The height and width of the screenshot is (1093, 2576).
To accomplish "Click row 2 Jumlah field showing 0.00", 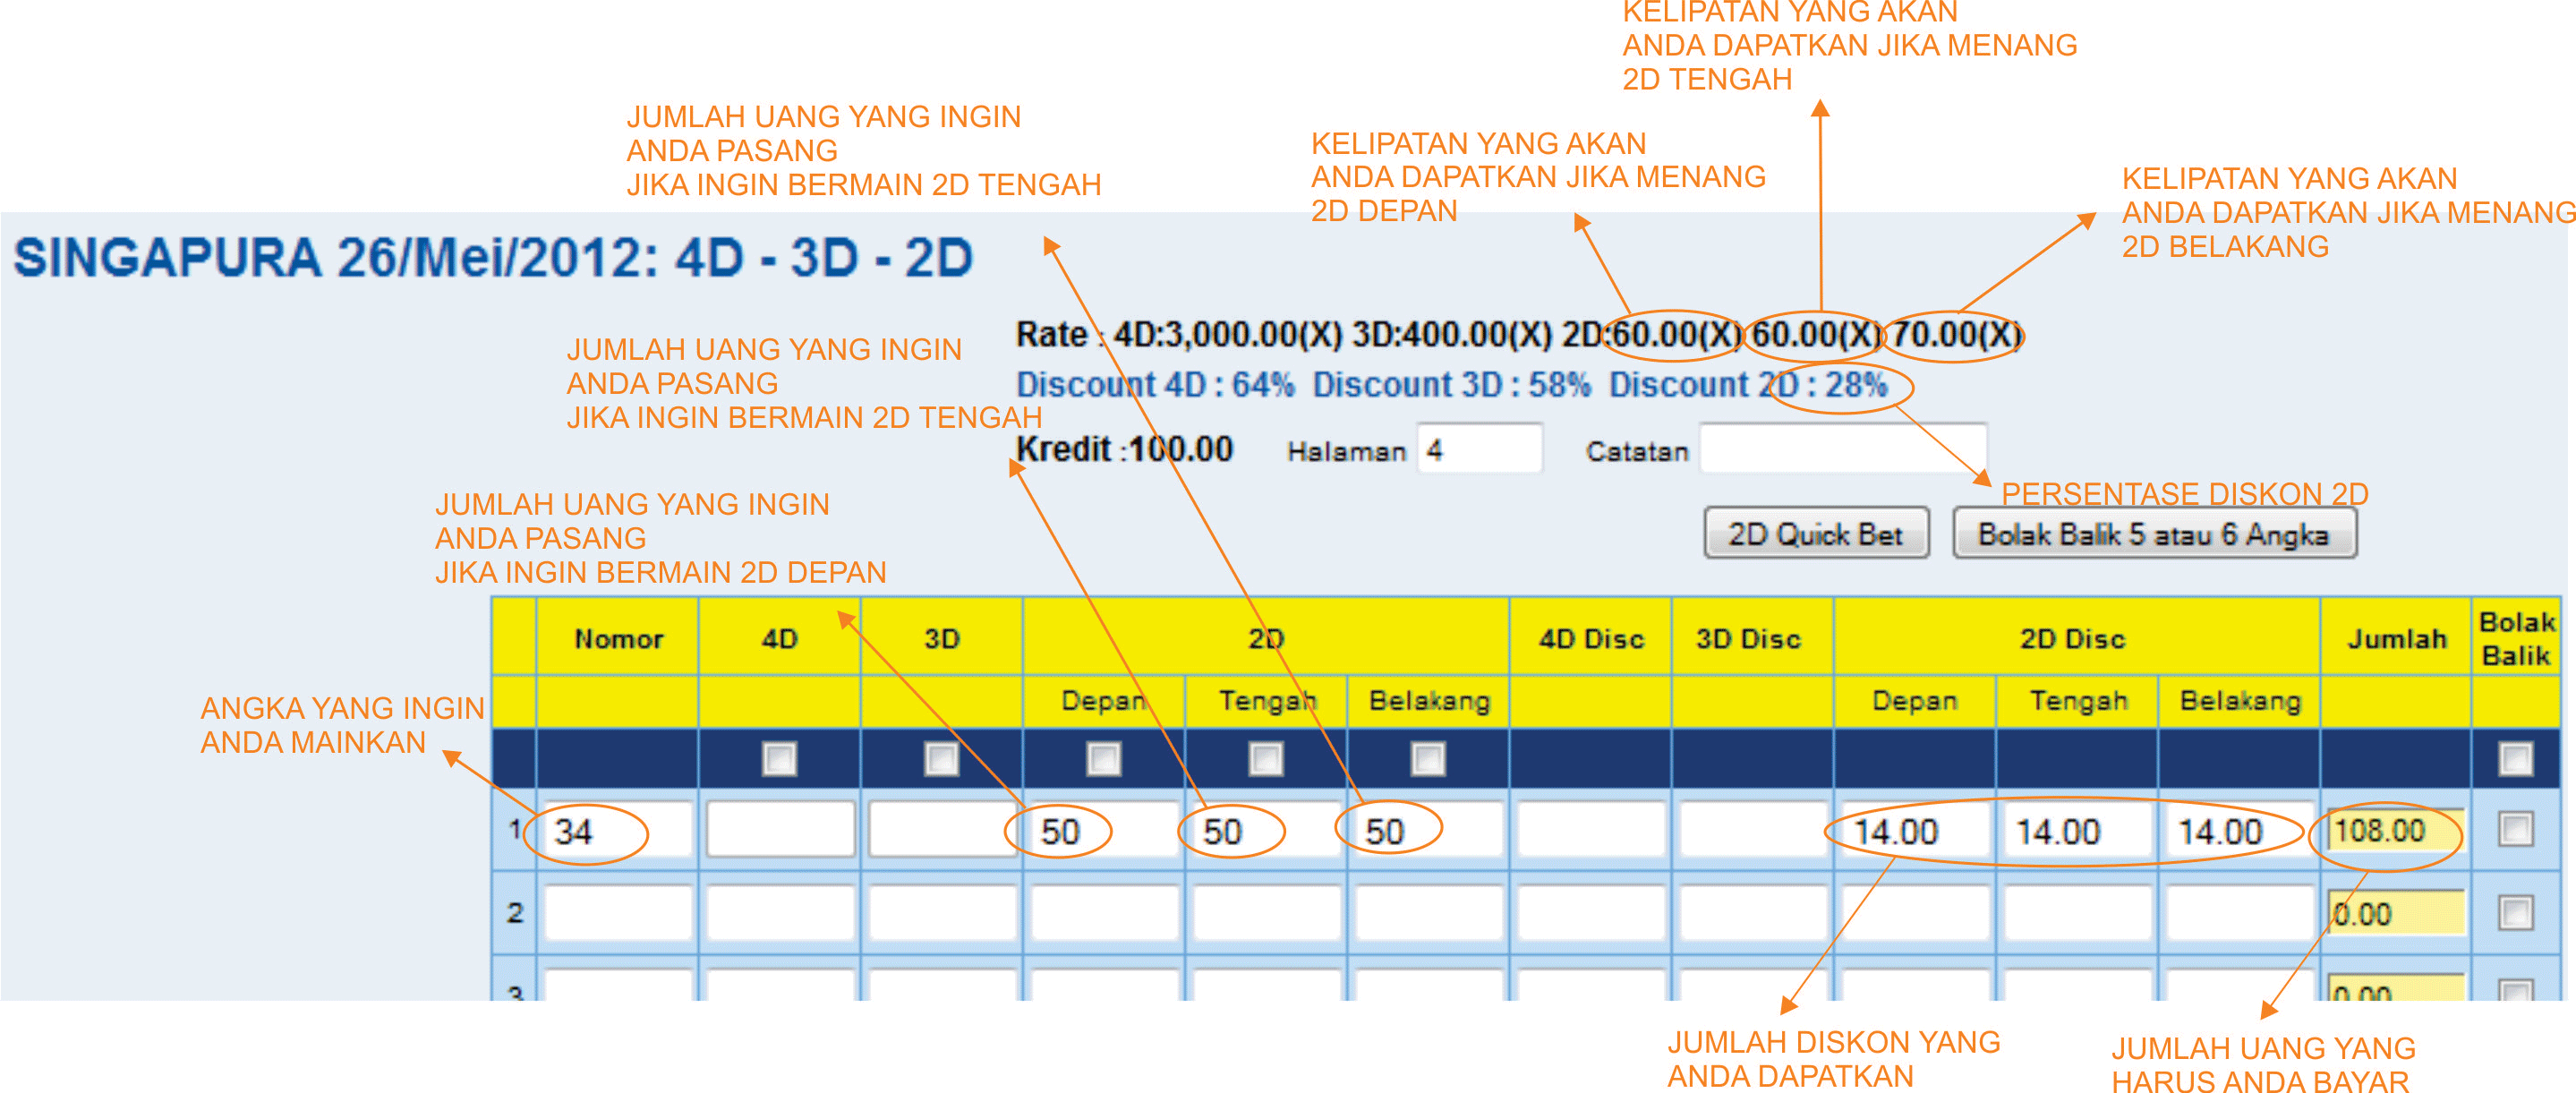I will [x=2395, y=914].
